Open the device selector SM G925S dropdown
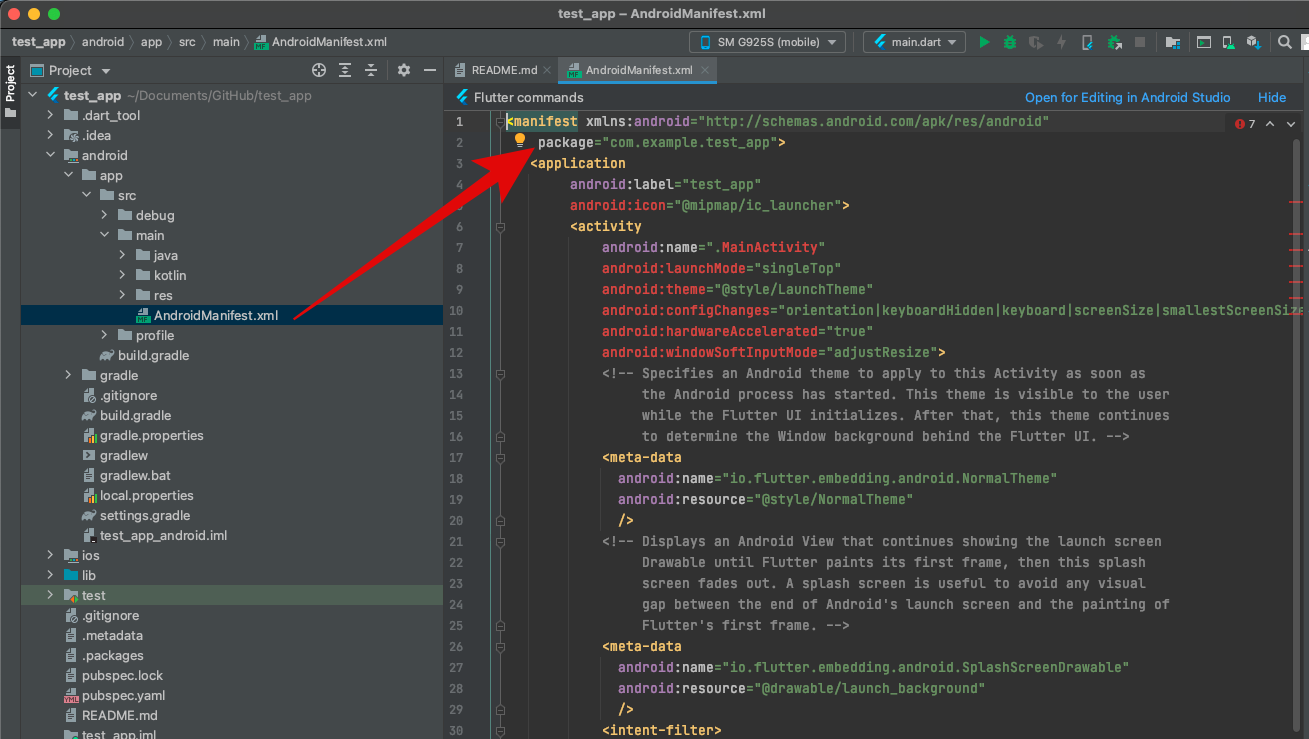 coord(767,42)
